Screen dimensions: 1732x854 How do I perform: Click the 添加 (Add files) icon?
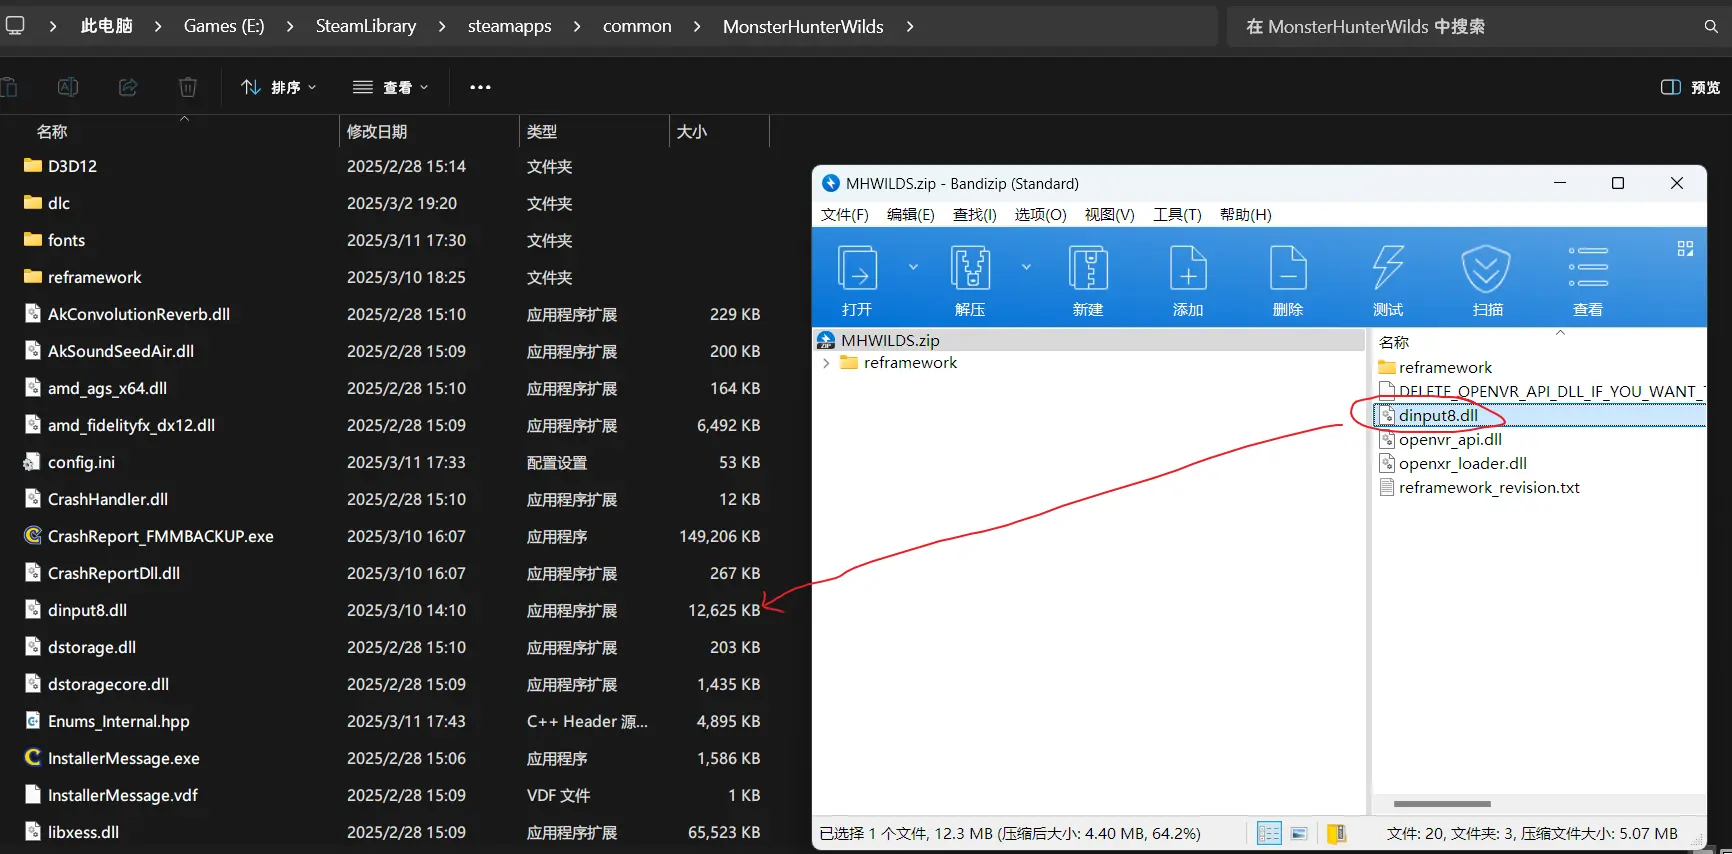[1188, 269]
